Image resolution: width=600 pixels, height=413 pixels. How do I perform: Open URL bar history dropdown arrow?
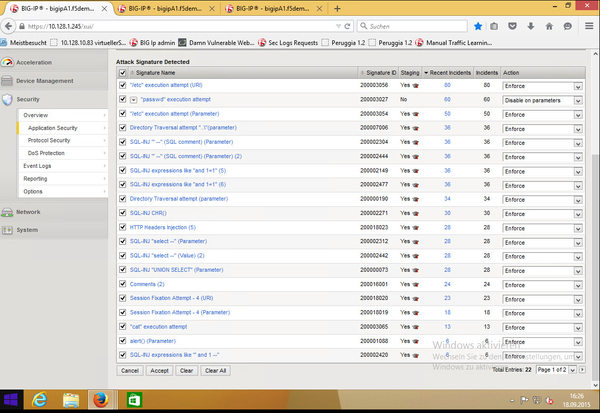coord(338,26)
